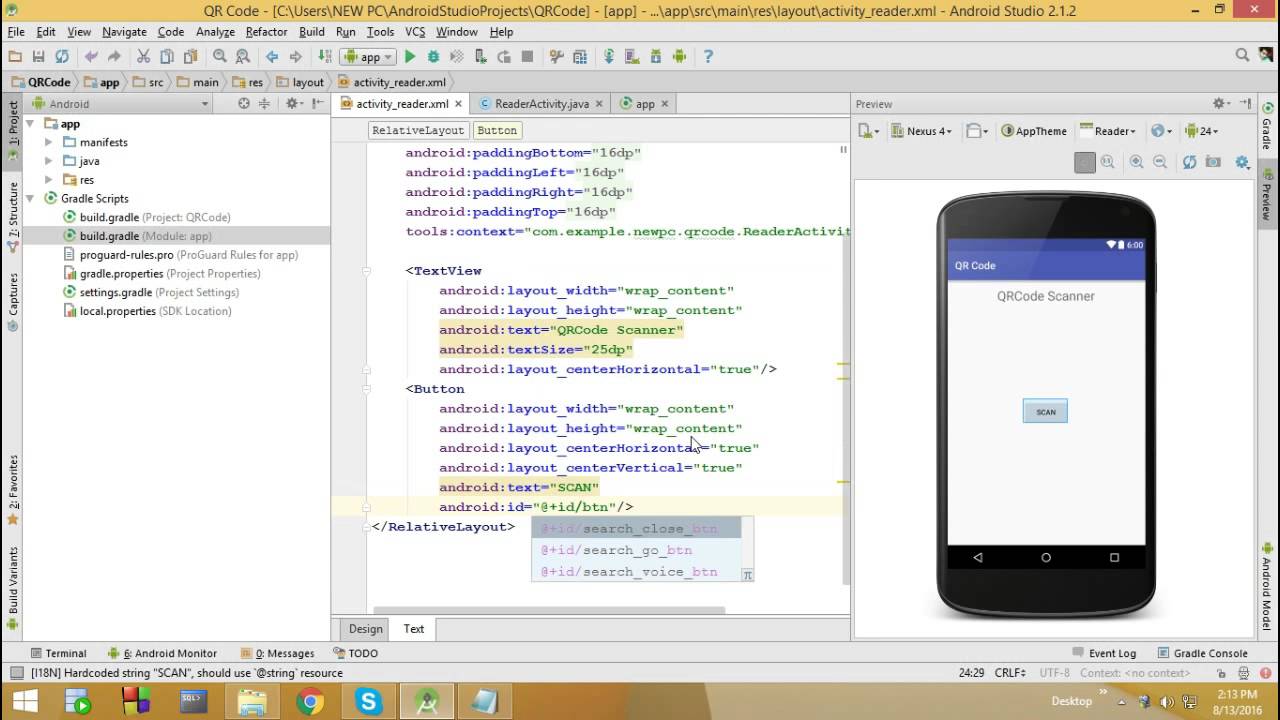Open Chrome from the Windows taskbar
The image size is (1280, 720).
pos(311,701)
